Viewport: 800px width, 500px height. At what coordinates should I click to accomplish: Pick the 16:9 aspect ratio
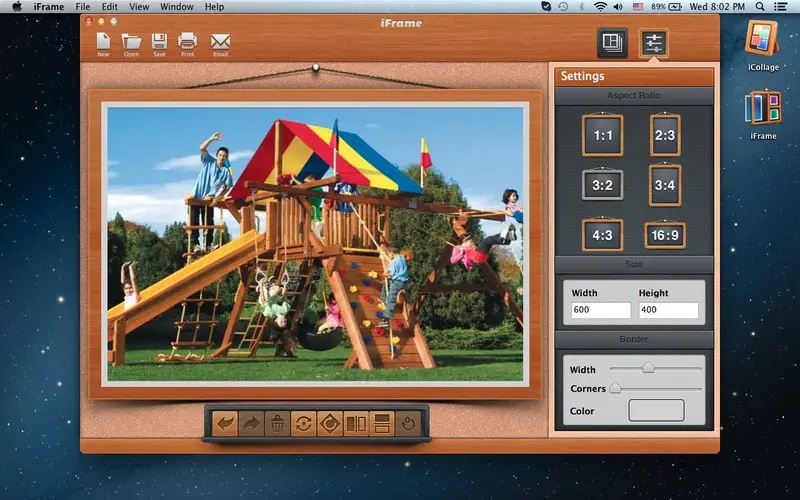665,235
